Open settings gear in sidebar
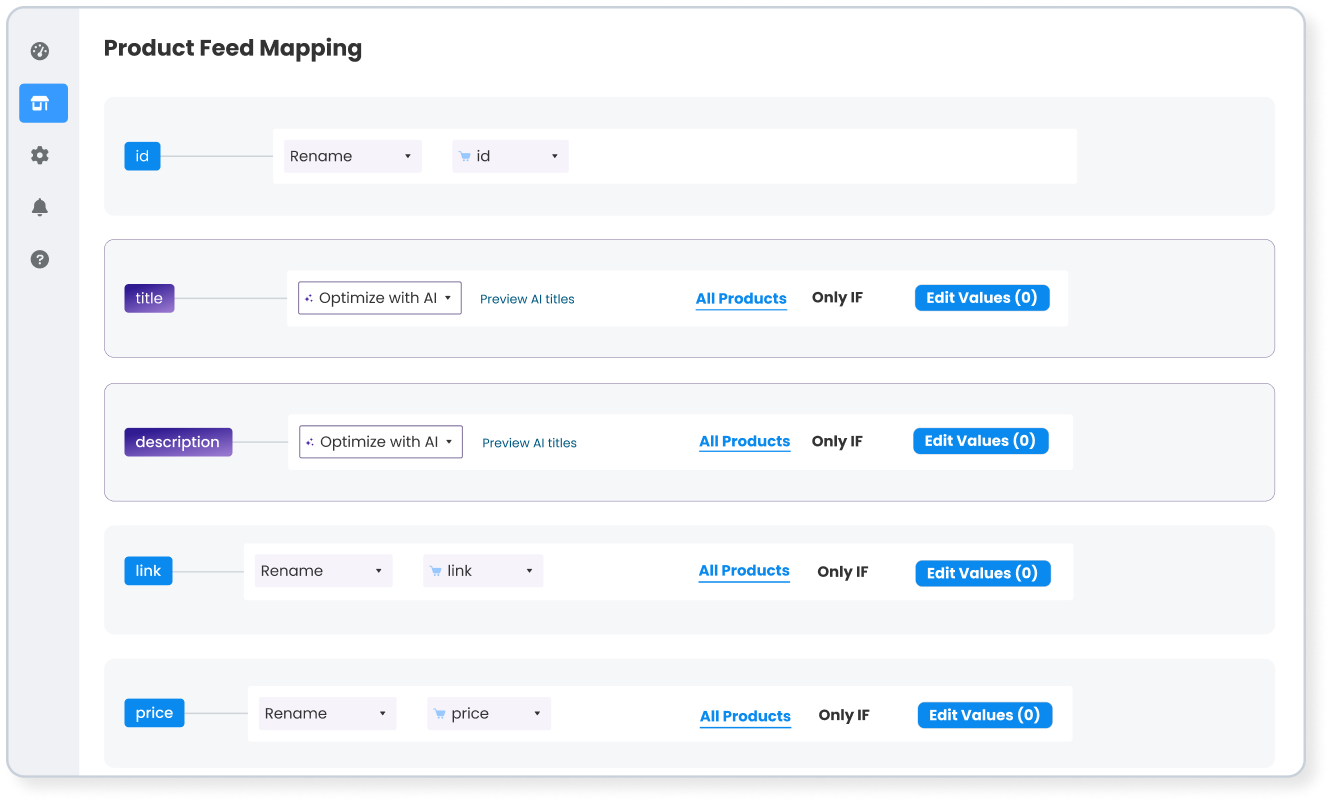 click(40, 155)
